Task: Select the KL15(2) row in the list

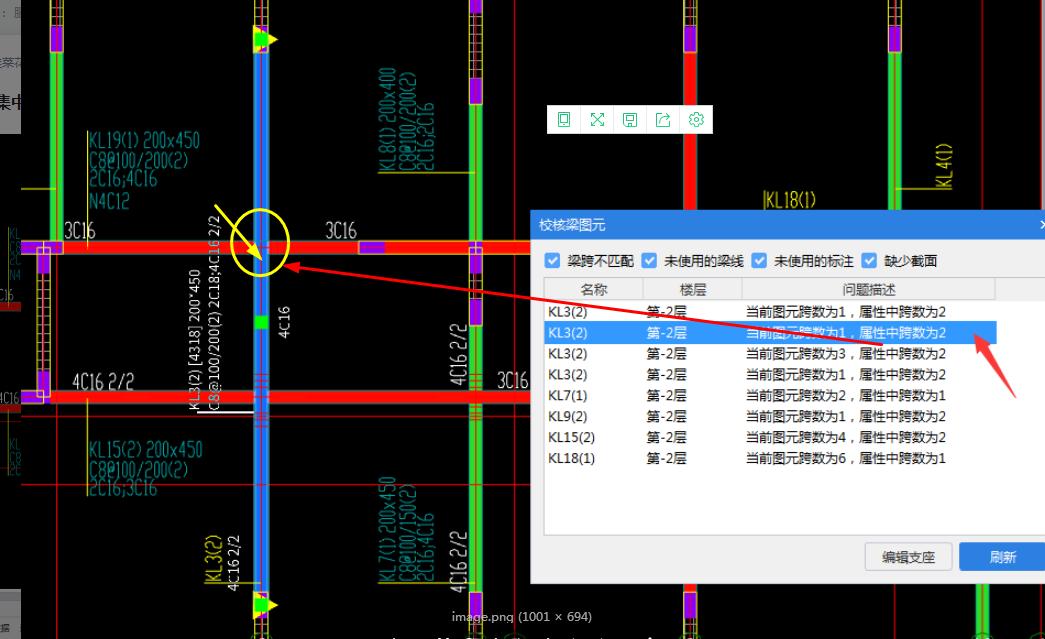Action: click(770, 437)
